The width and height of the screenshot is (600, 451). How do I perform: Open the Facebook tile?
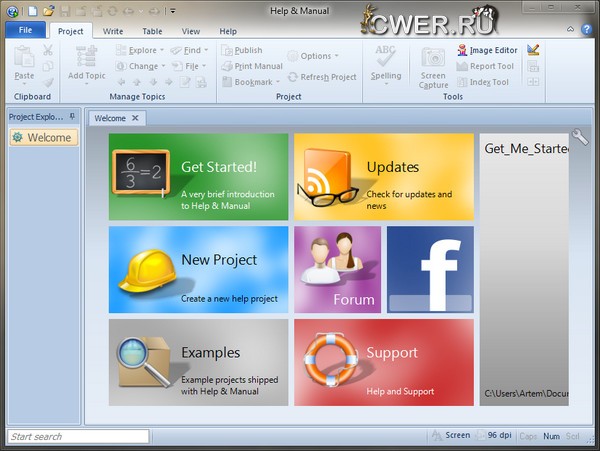click(430, 269)
